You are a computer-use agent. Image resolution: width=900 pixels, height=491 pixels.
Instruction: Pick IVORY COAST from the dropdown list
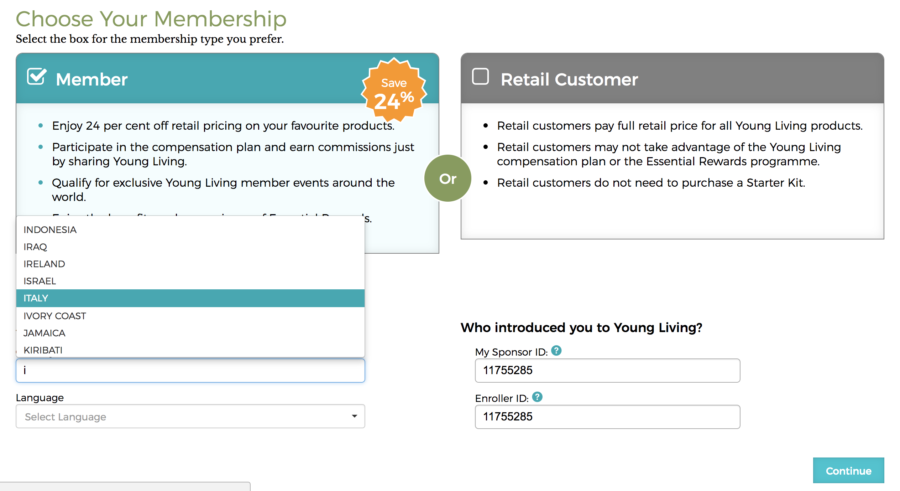tap(190, 315)
